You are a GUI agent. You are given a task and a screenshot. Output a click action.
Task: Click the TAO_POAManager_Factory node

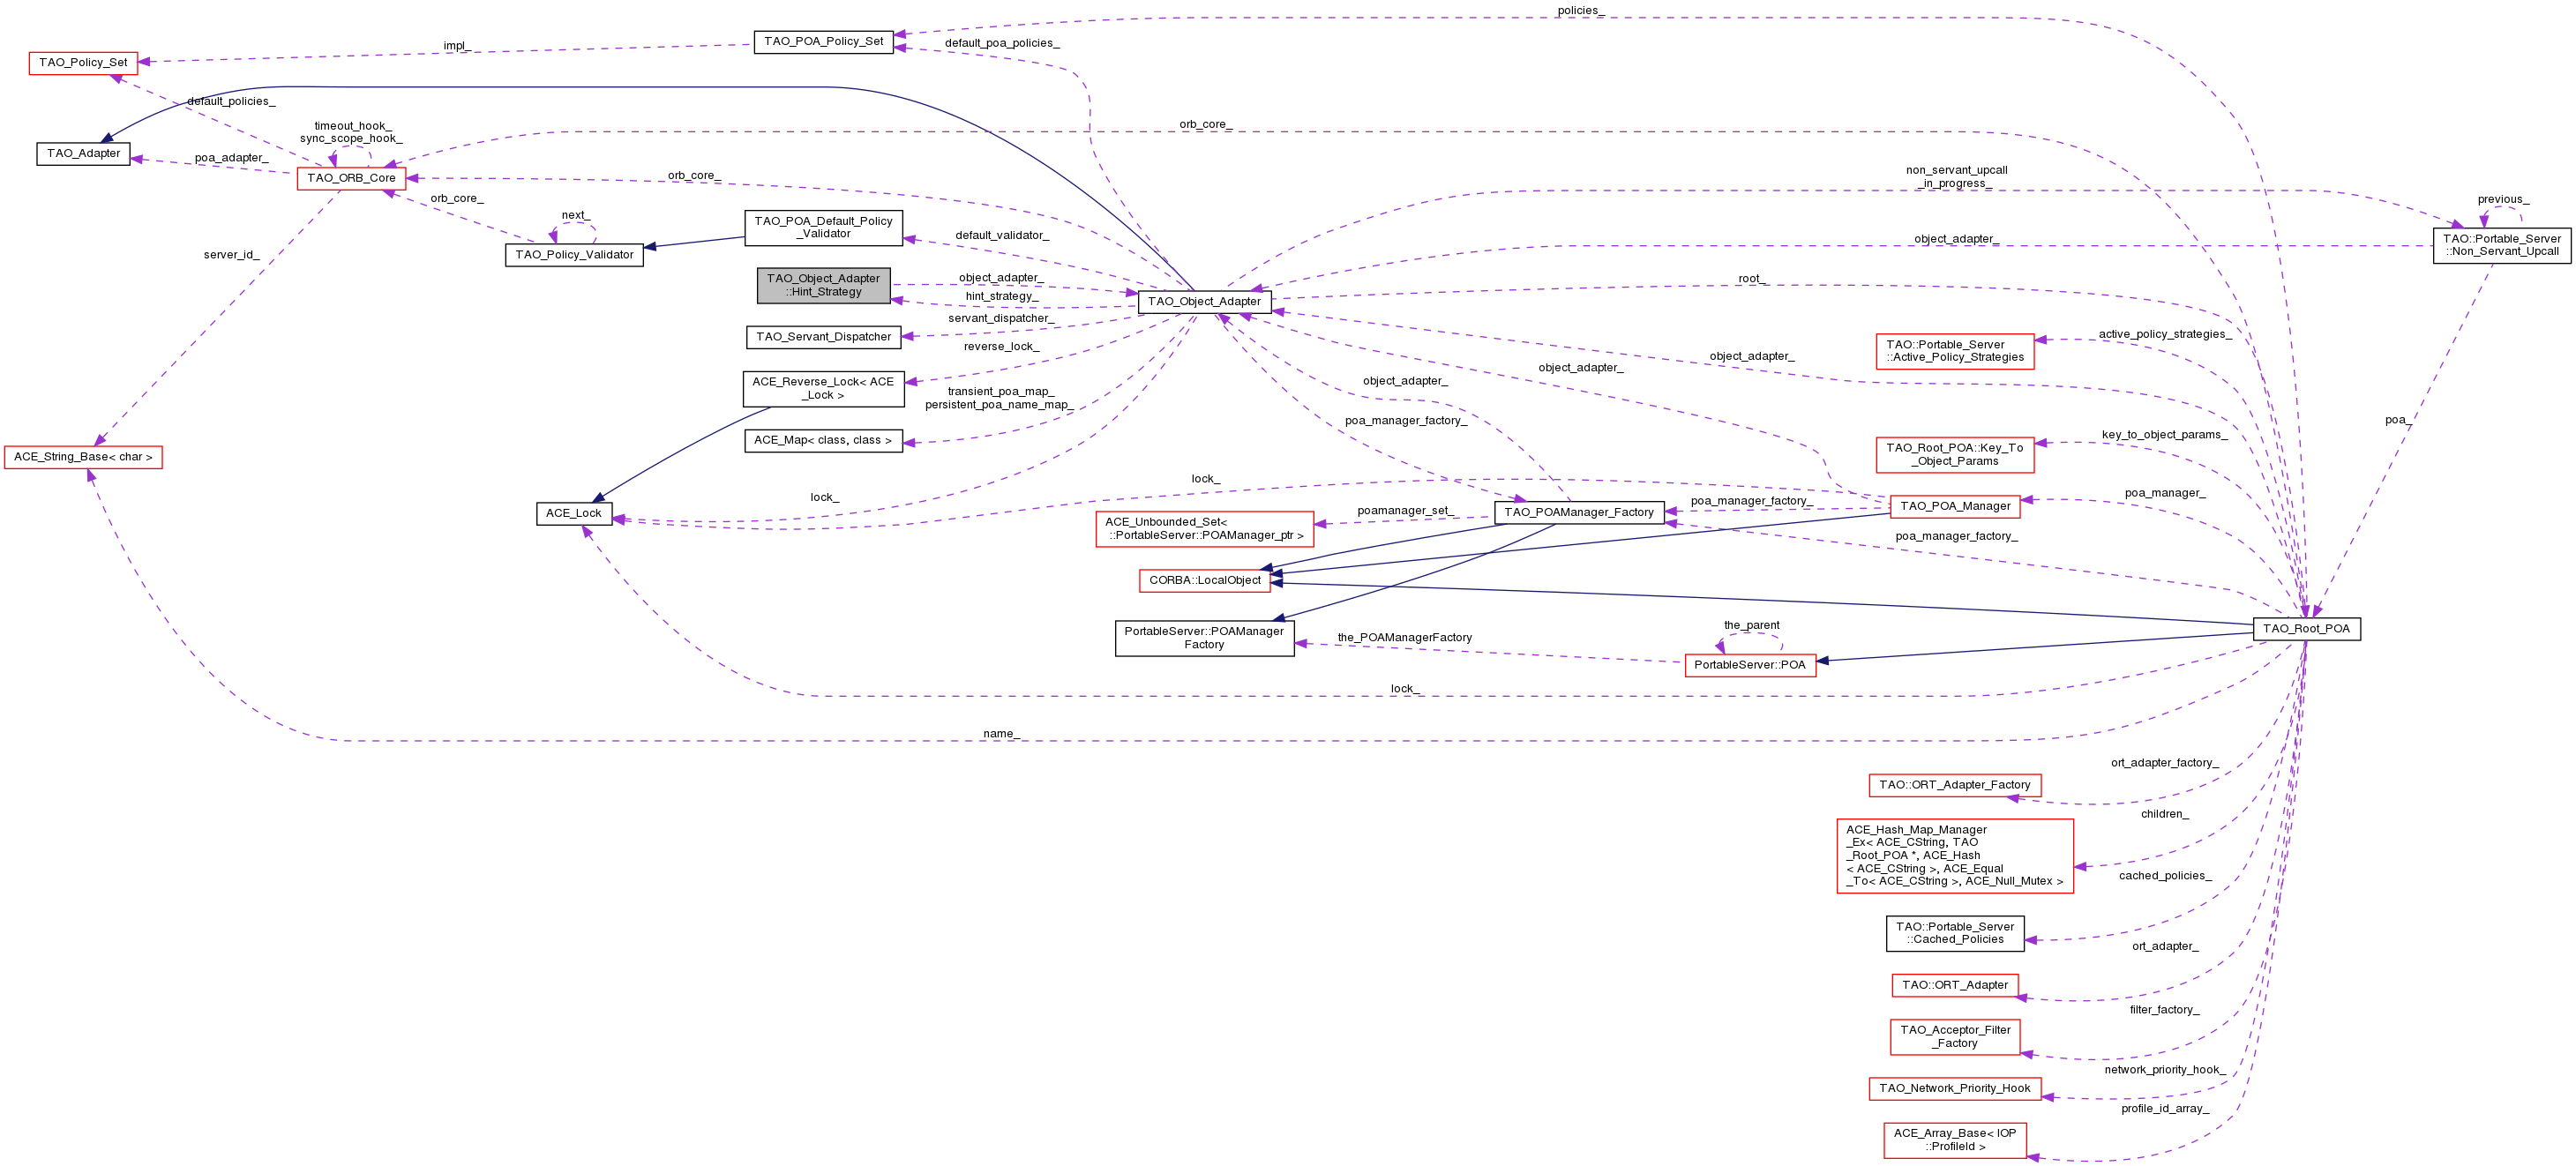[1578, 512]
